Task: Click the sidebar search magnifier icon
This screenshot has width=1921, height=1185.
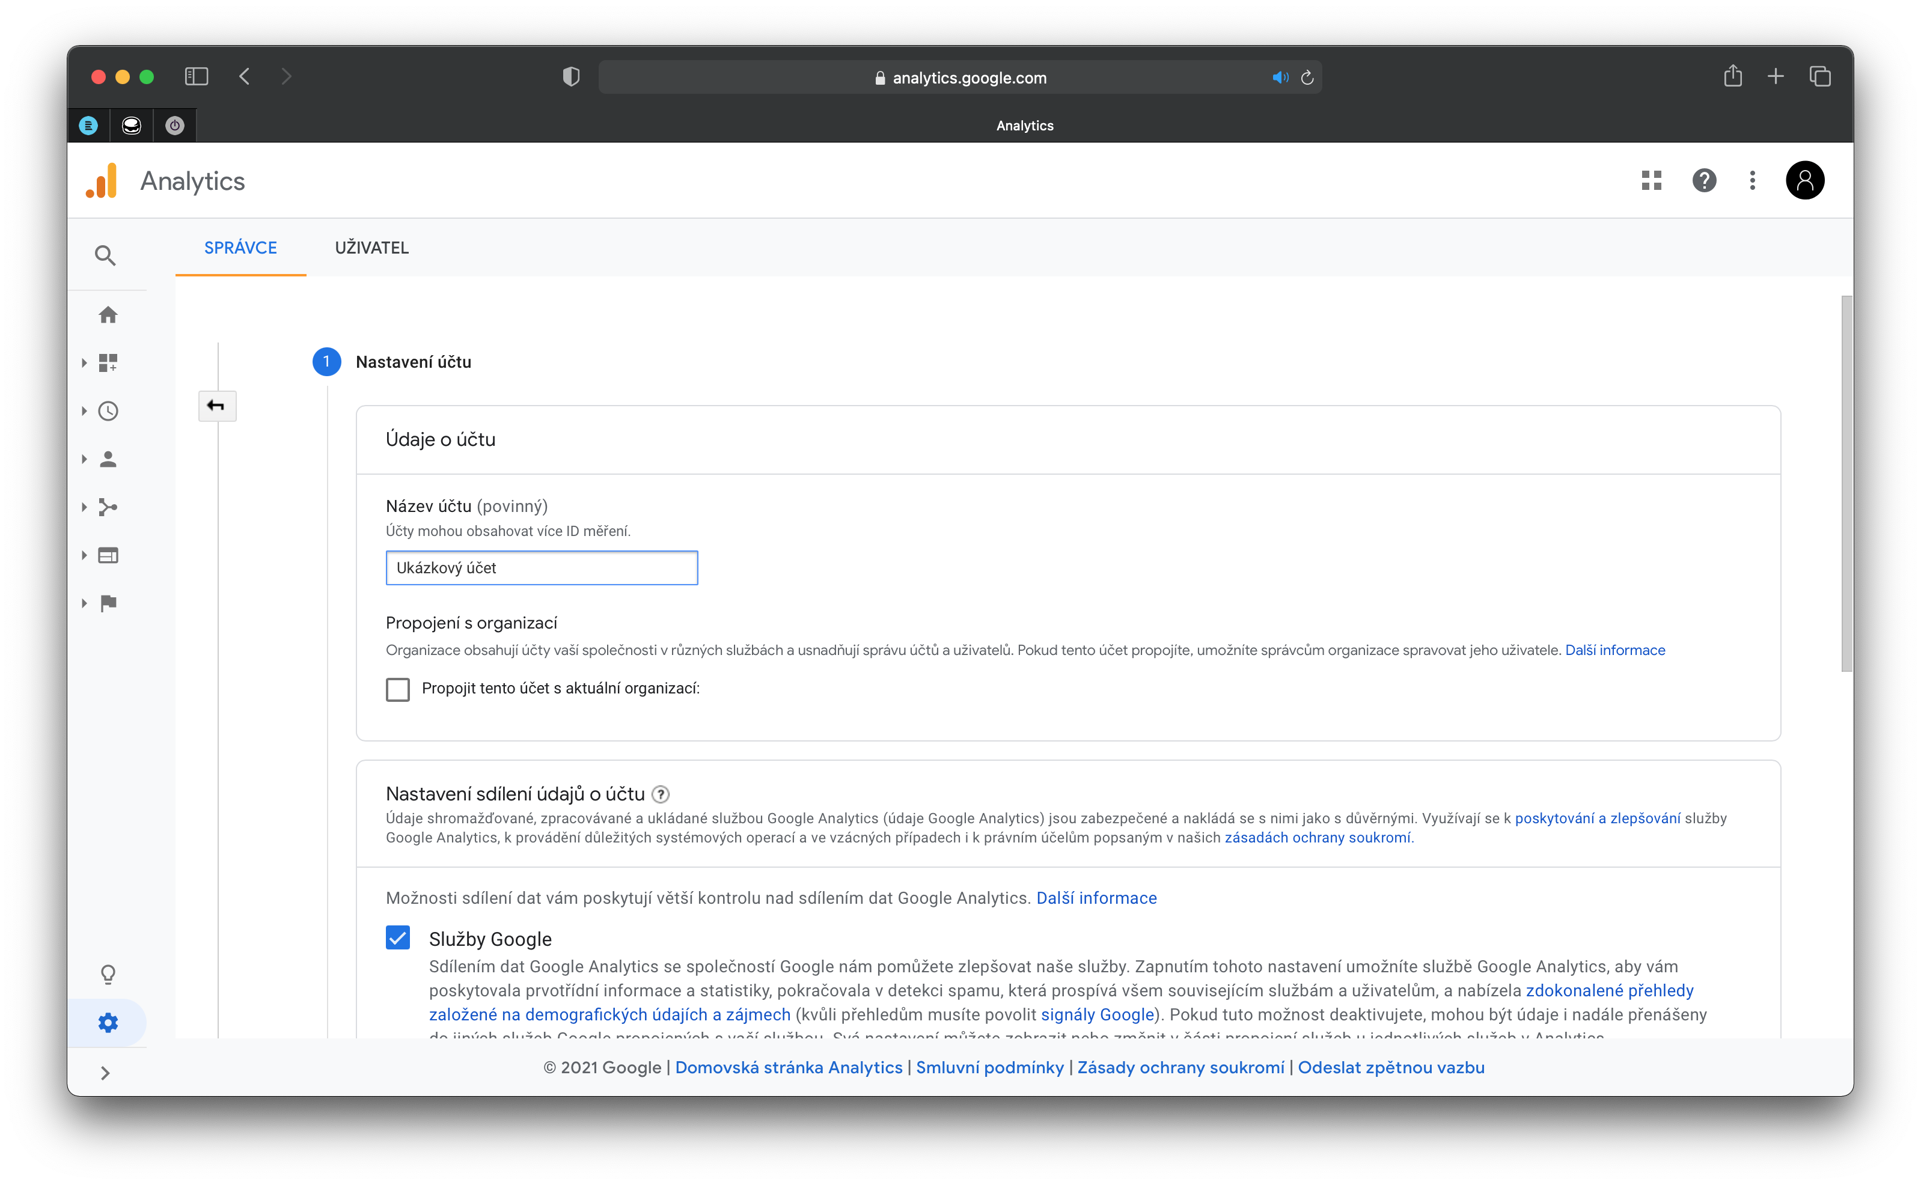Action: tap(105, 256)
